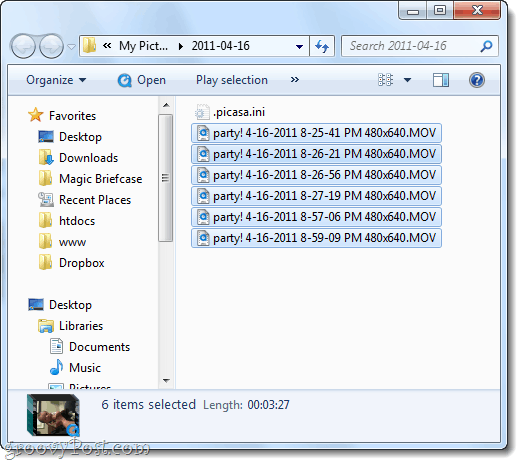Select the 8-25-41 PM MOV file
This screenshot has height=465, width=523.
[x=316, y=133]
